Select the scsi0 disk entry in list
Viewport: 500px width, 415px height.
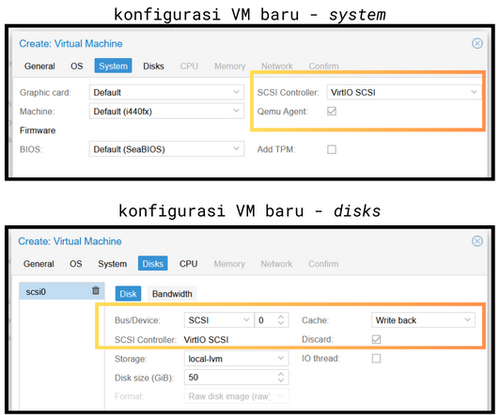(x=62, y=291)
